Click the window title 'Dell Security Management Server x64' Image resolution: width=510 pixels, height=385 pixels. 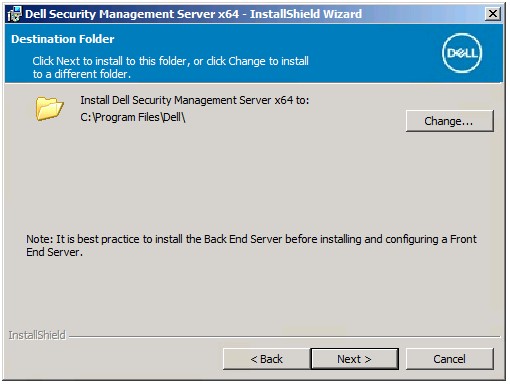coord(132,14)
